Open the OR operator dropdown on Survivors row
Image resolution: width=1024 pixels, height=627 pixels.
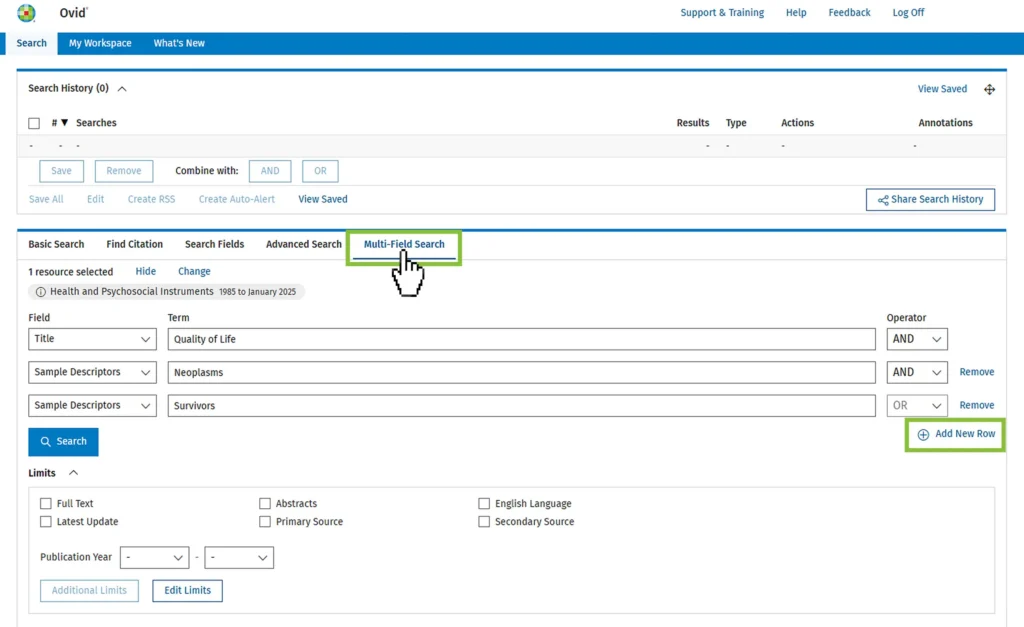tap(917, 406)
